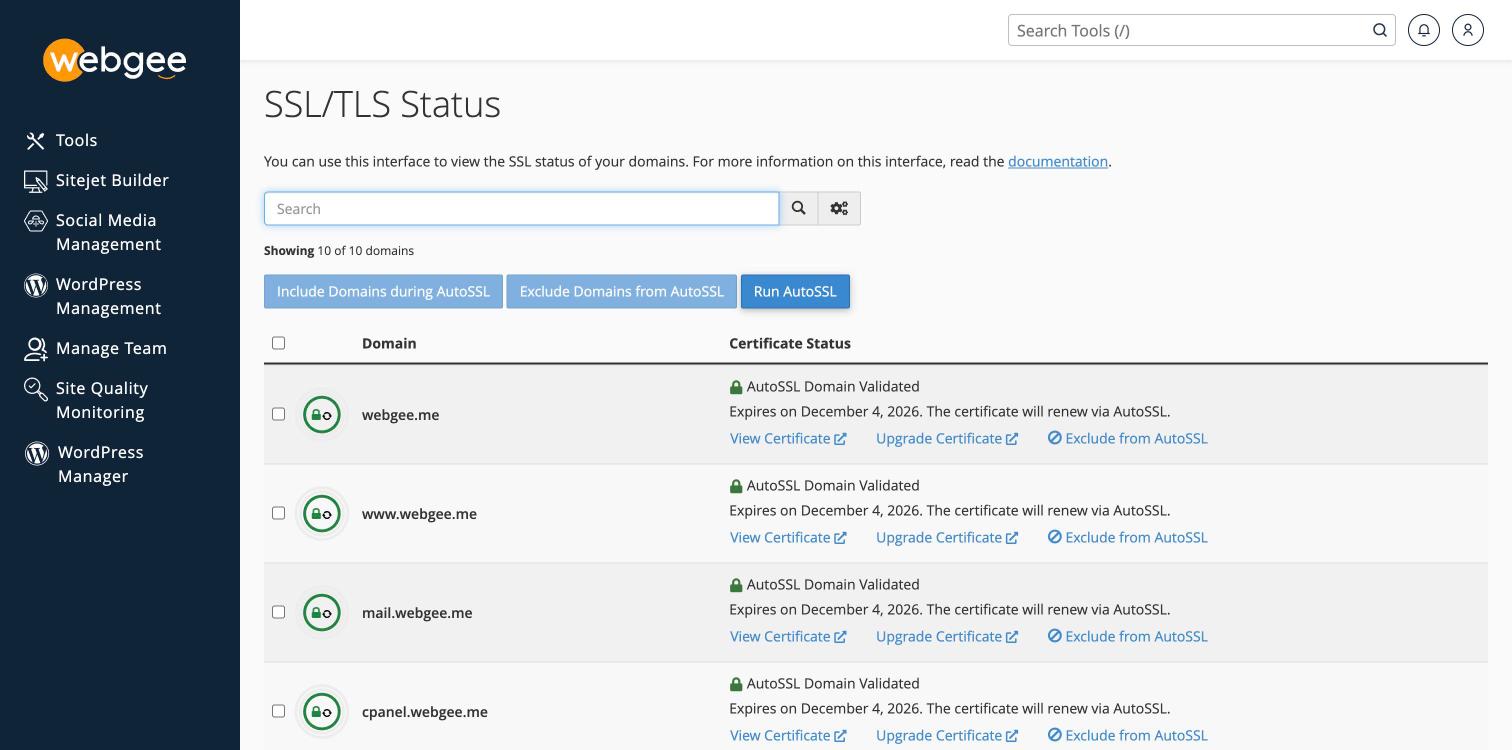This screenshot has width=1512, height=750.
Task: Click the domain search magnifier button
Action: click(799, 208)
